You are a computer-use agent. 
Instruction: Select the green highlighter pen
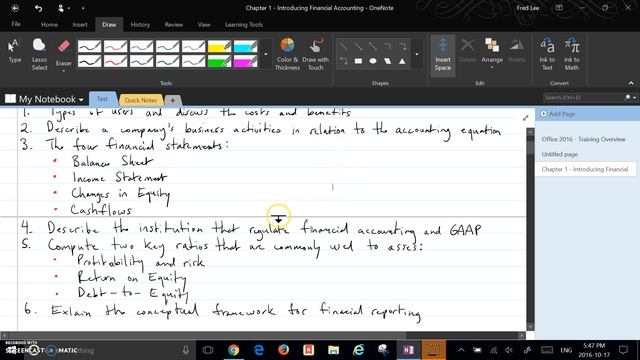pos(219,61)
